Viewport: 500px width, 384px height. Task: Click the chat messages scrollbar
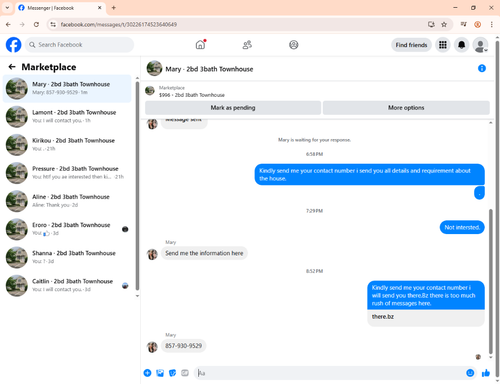491,282
